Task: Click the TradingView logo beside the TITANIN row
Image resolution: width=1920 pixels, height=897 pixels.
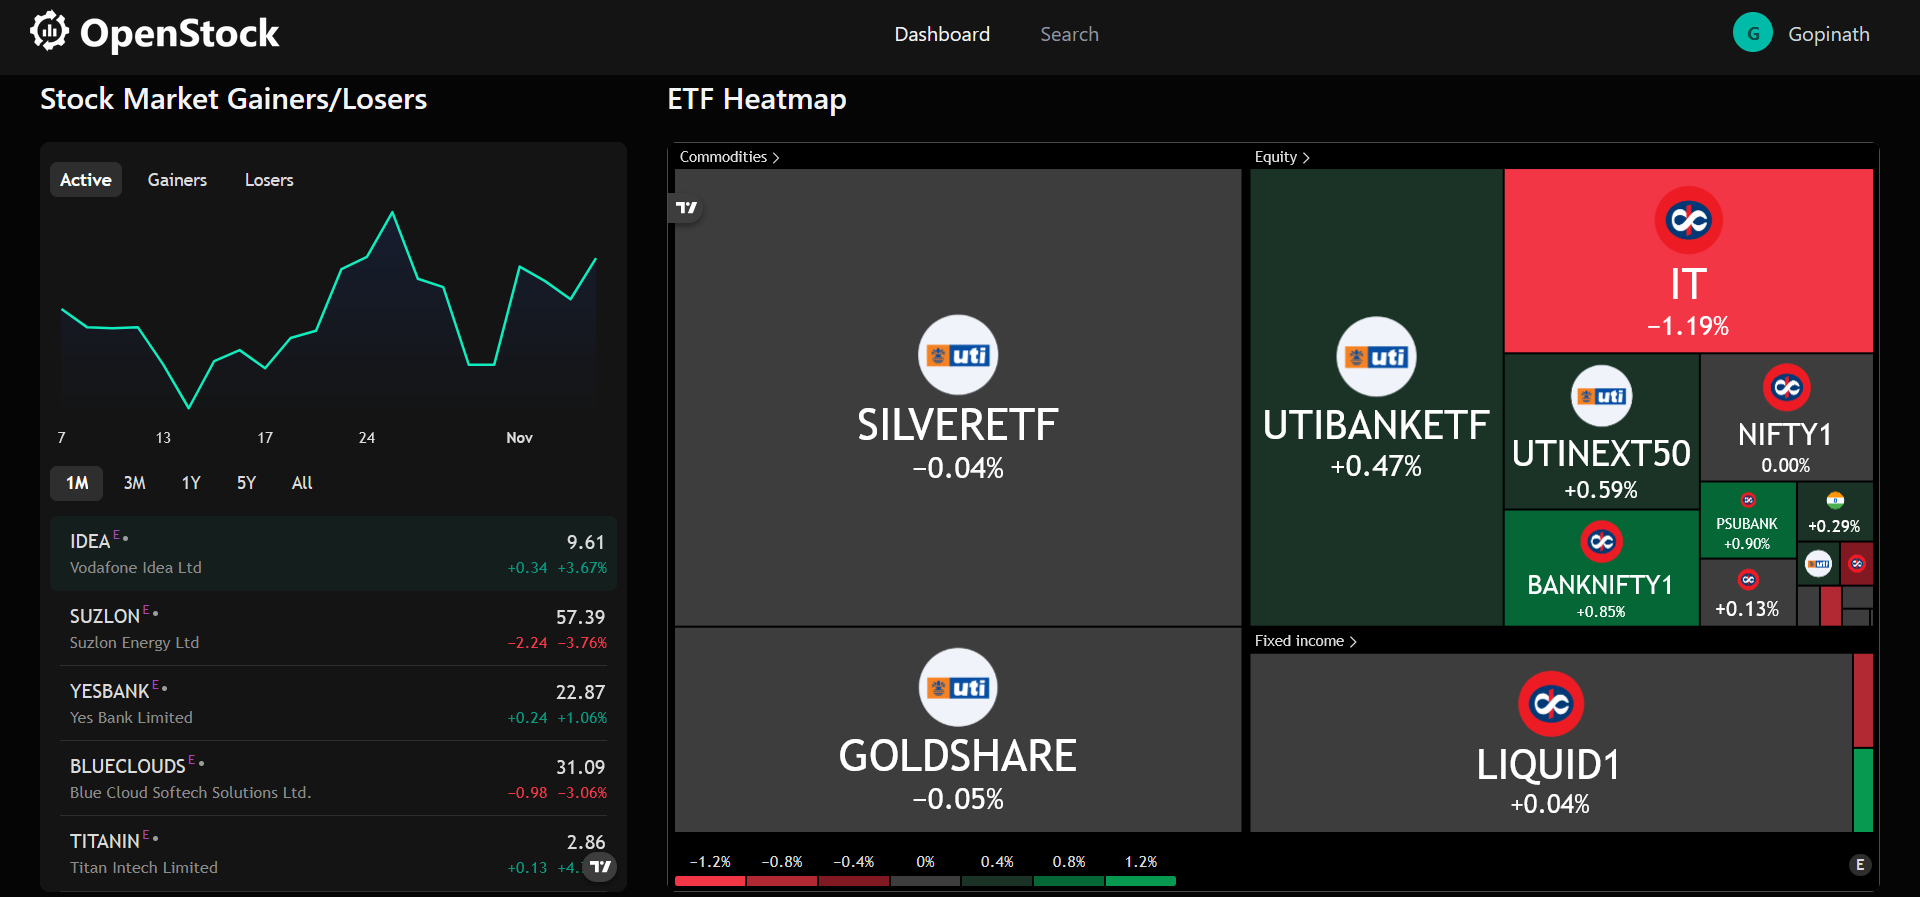Action: 600,866
